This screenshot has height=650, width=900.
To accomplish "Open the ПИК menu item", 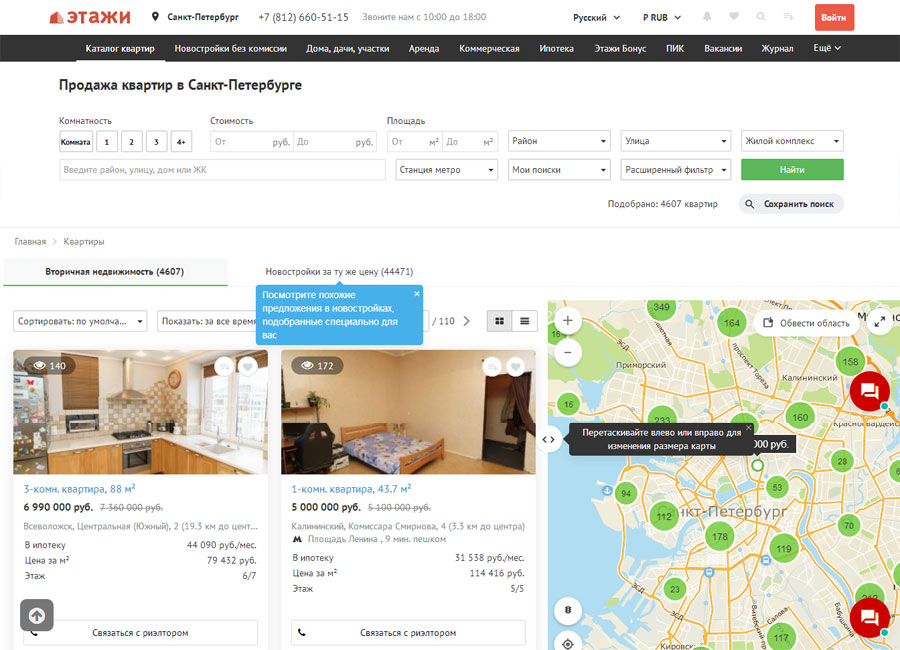I will (x=675, y=48).
